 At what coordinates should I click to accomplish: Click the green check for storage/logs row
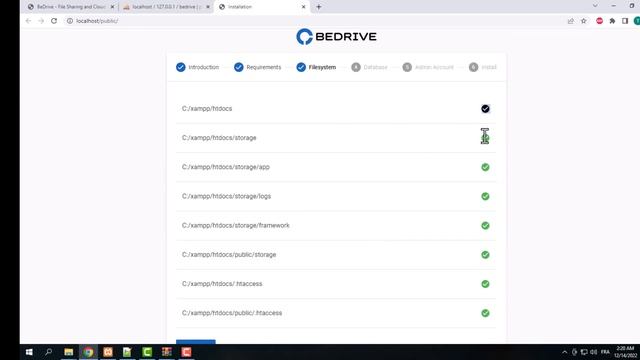tap(485, 196)
